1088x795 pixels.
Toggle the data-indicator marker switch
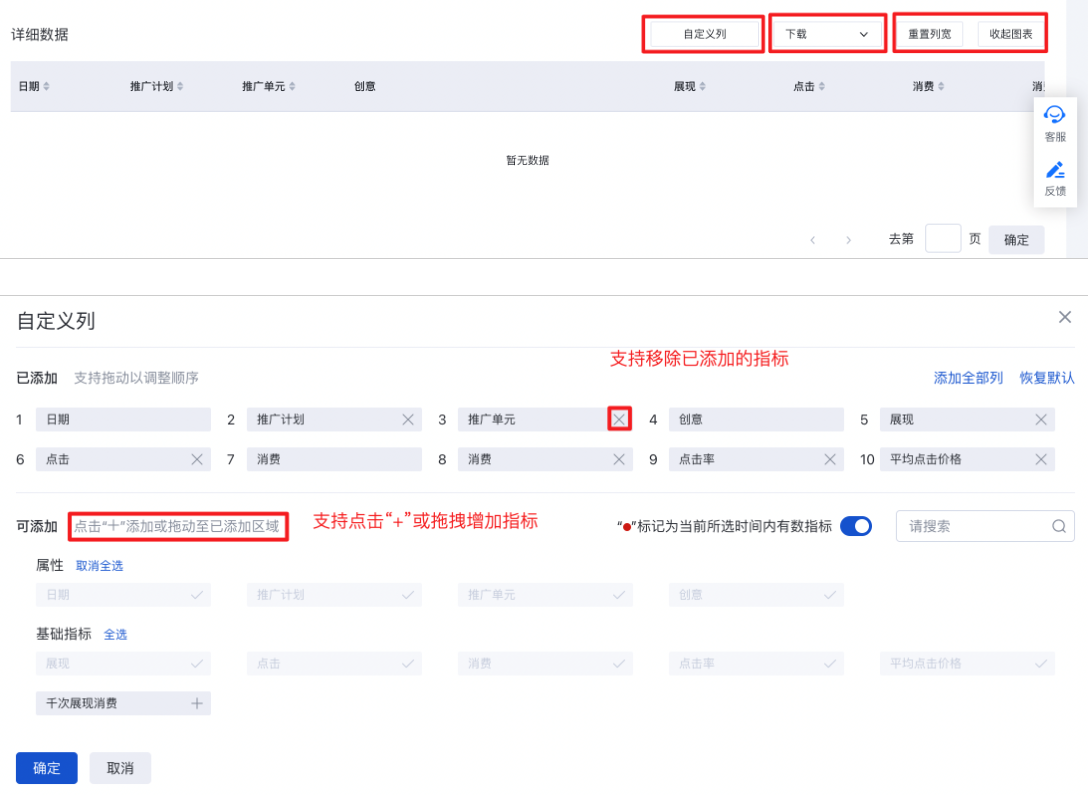(856, 526)
